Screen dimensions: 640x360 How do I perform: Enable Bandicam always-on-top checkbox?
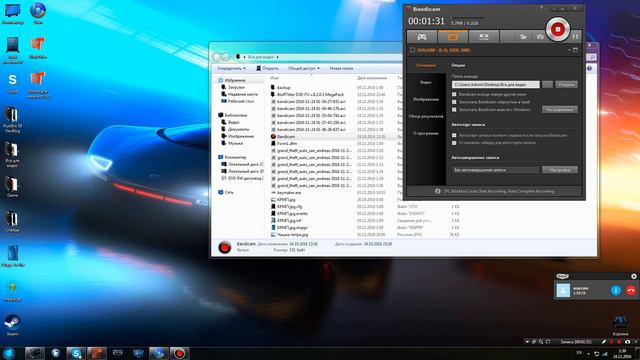pos(454,94)
